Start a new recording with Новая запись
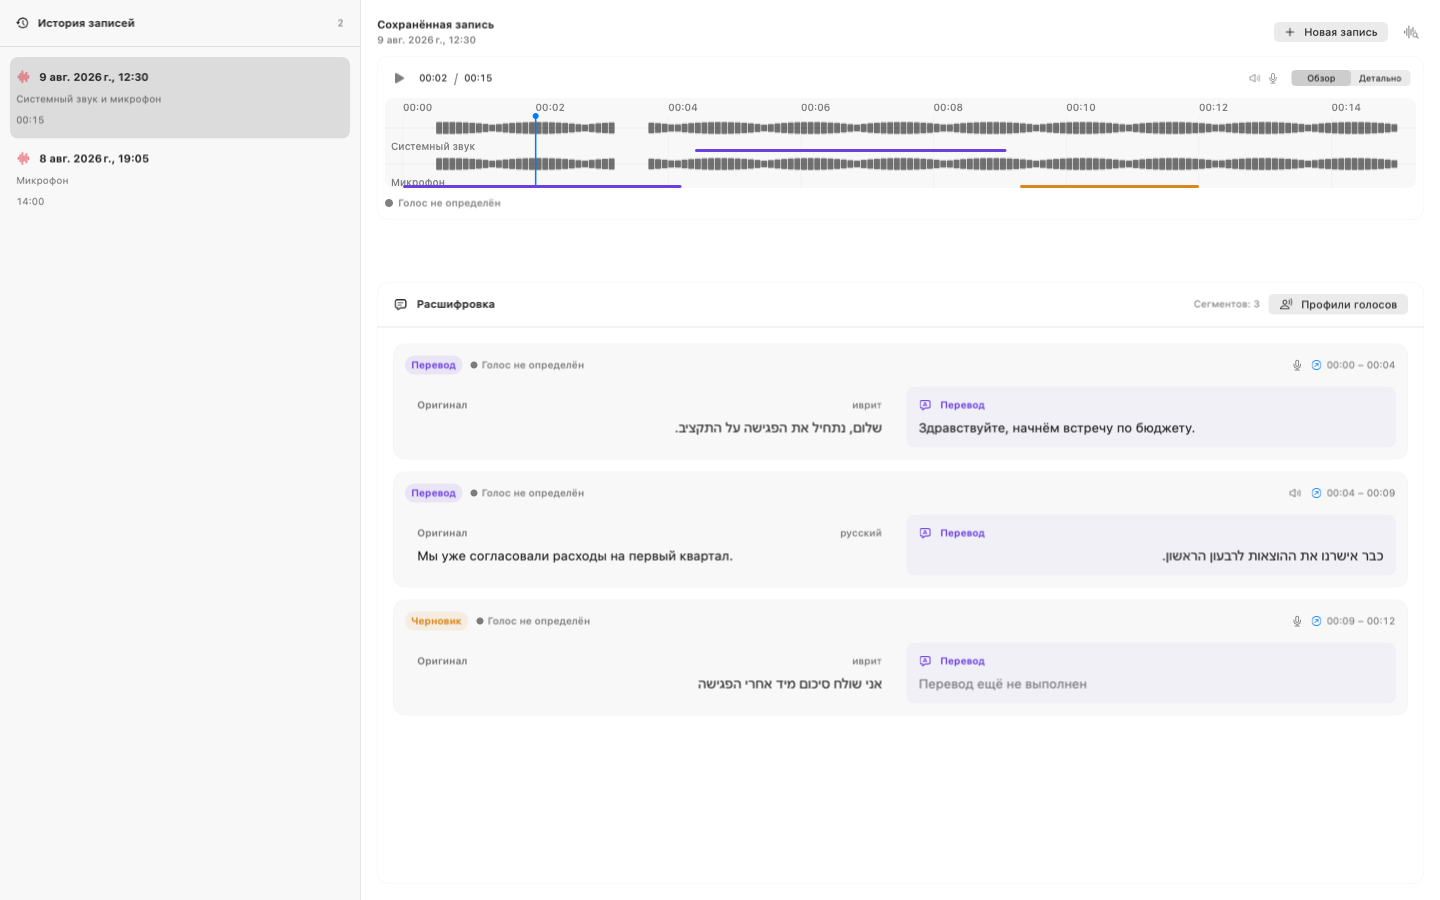 click(1330, 32)
